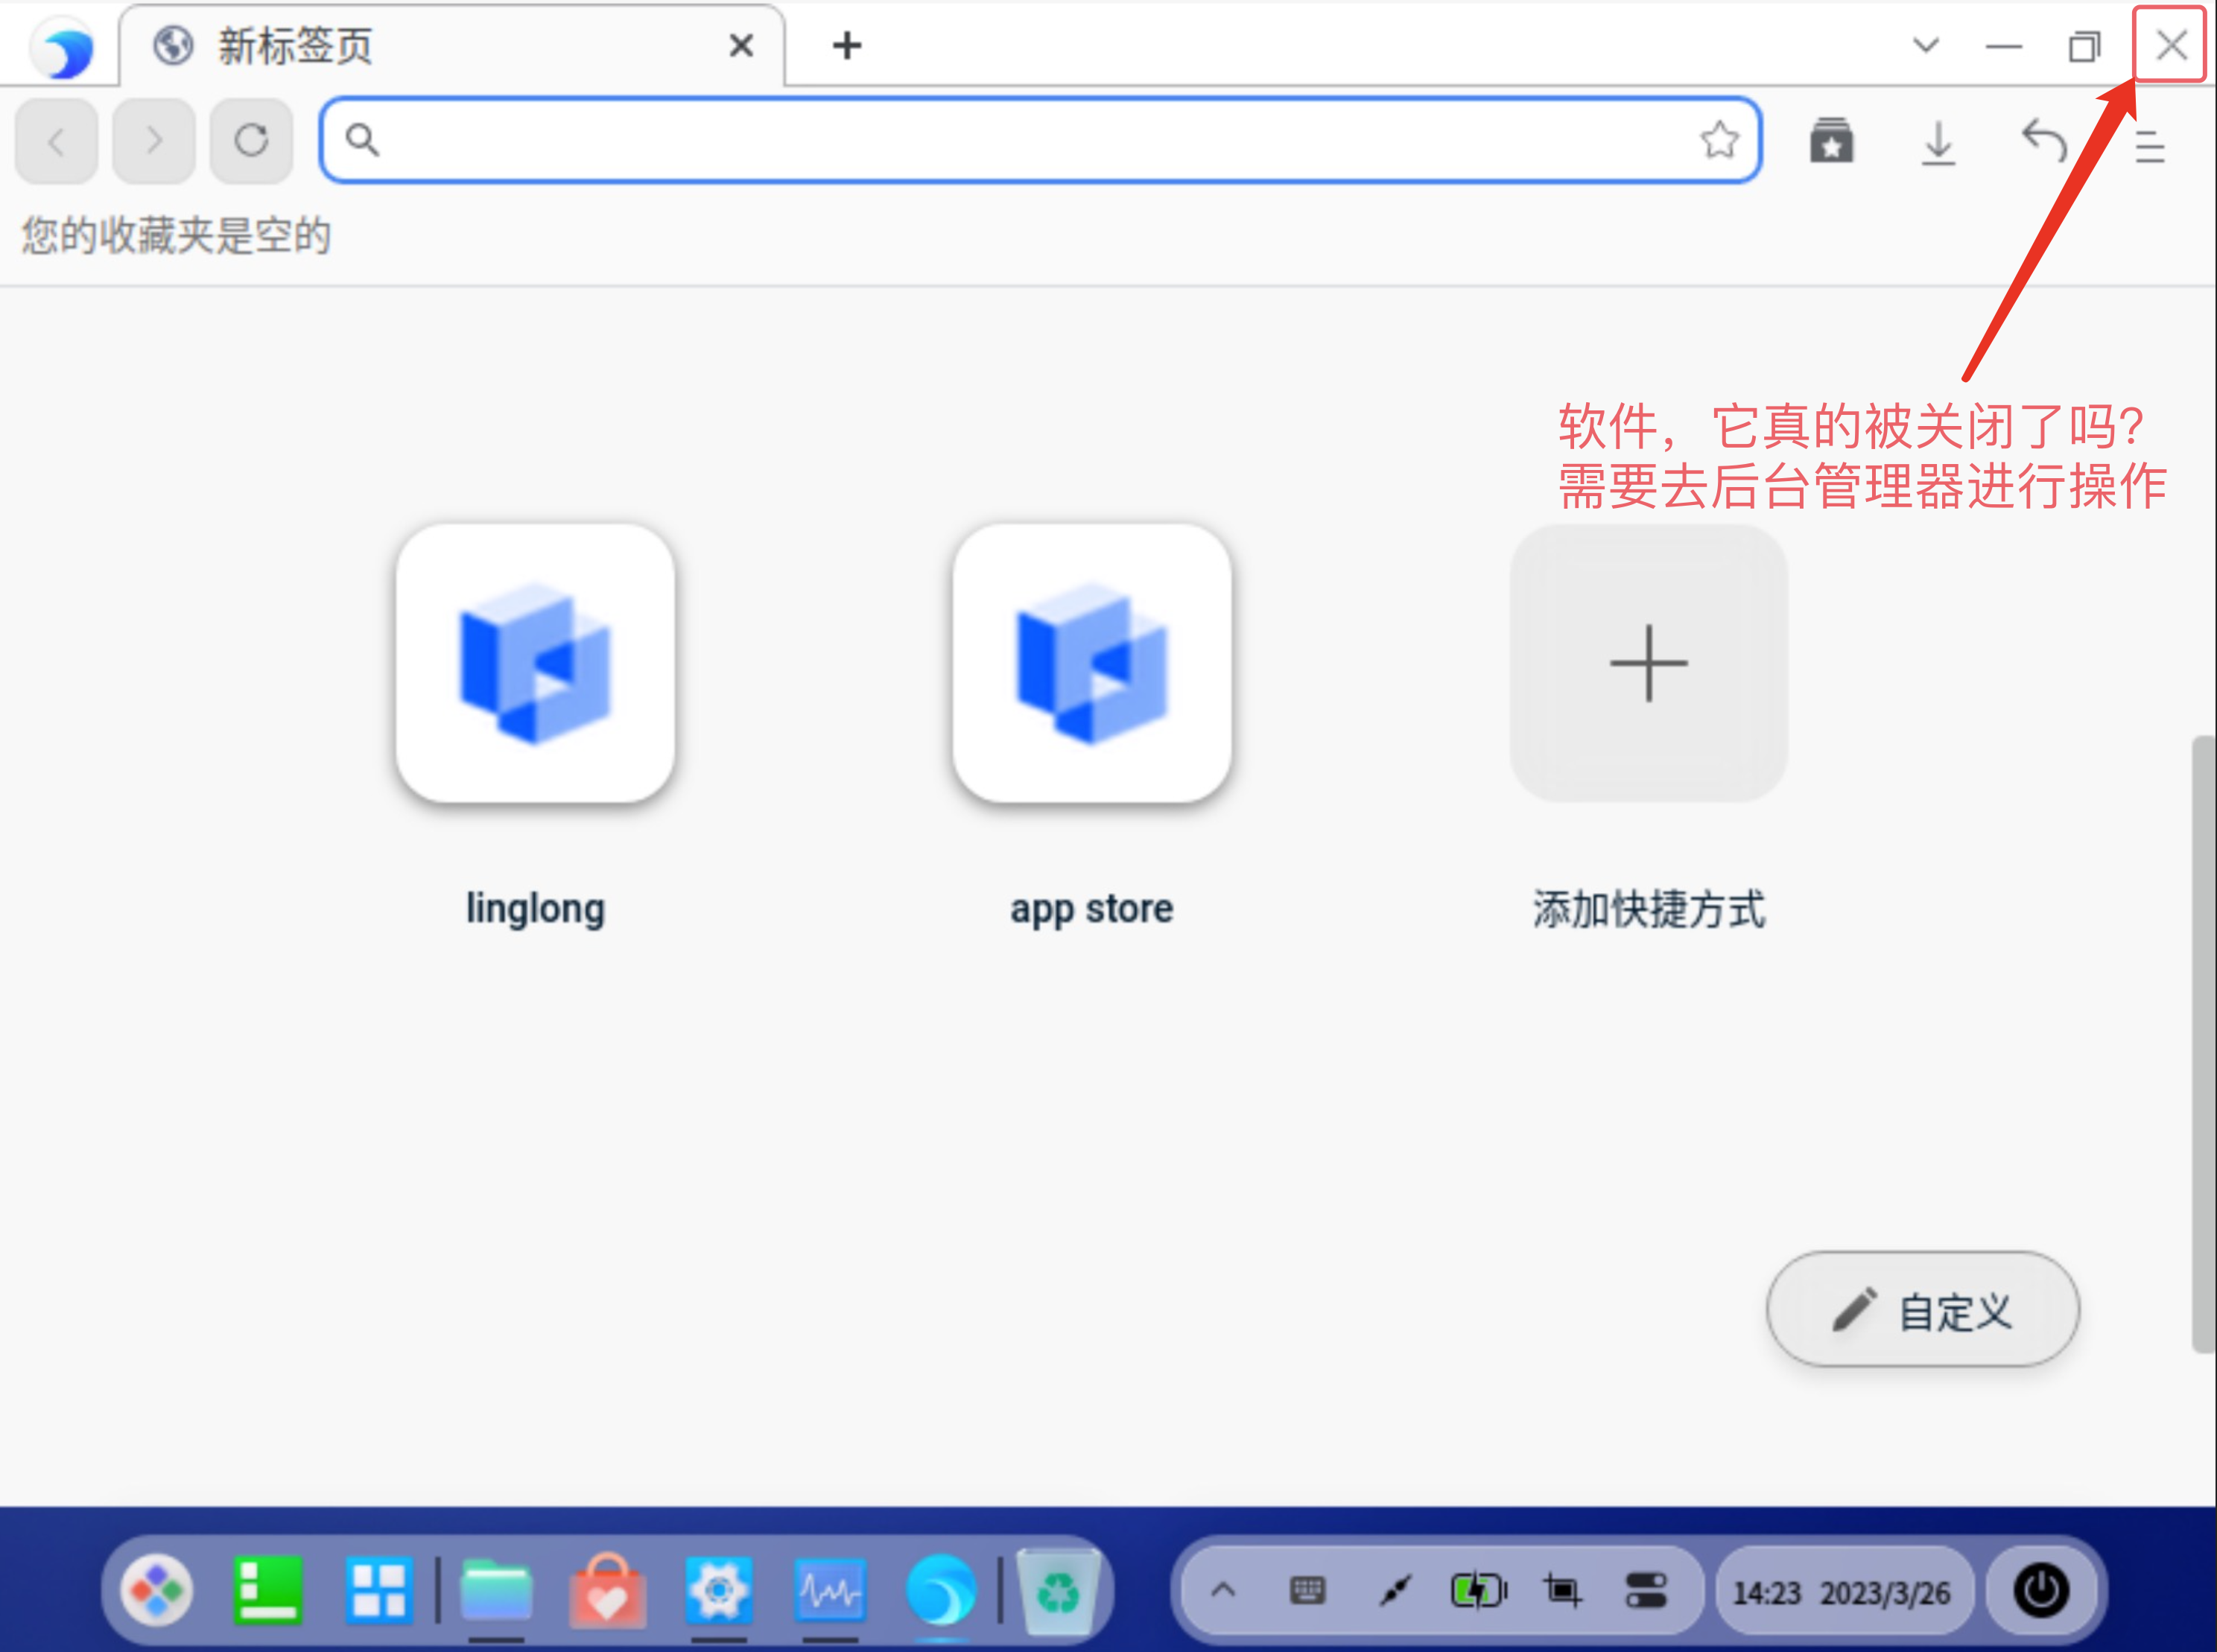
Task: Open the system monitor dock icon
Action: click(x=829, y=1590)
